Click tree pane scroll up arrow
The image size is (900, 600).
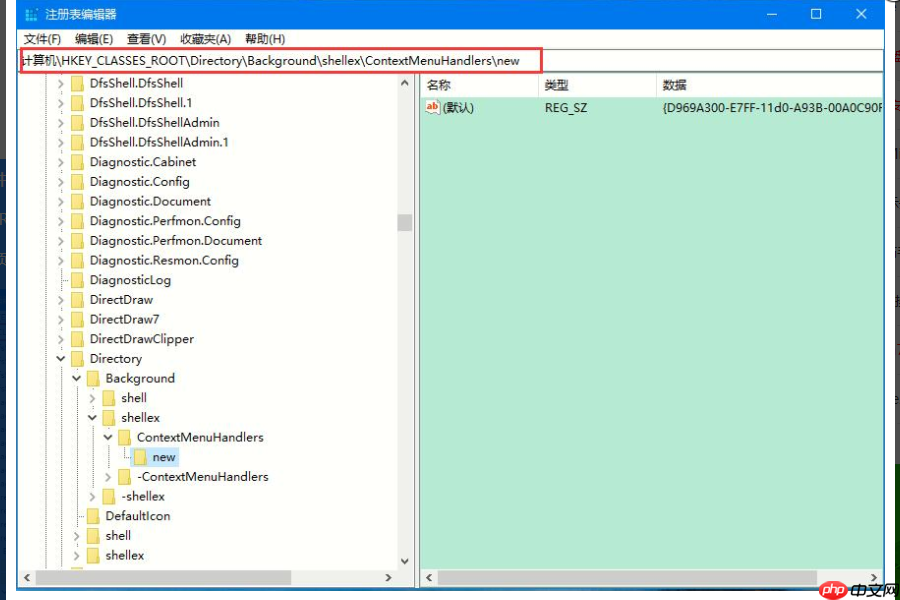[x=405, y=83]
